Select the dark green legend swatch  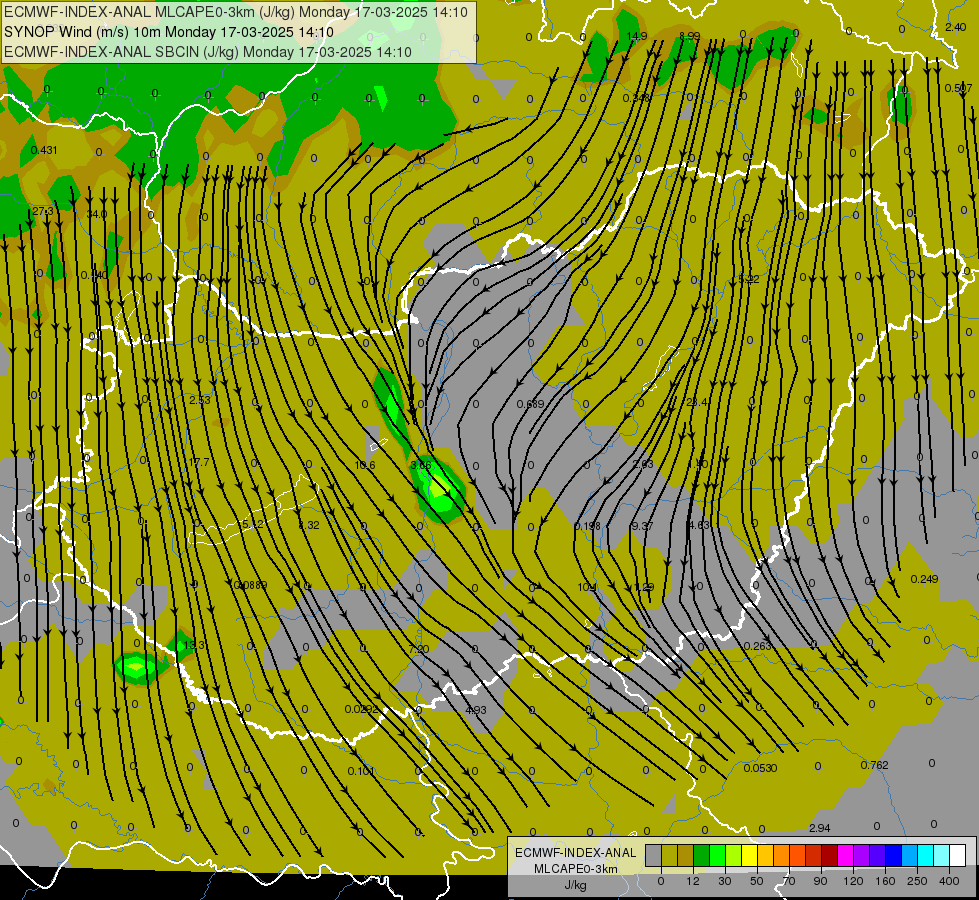point(702,856)
